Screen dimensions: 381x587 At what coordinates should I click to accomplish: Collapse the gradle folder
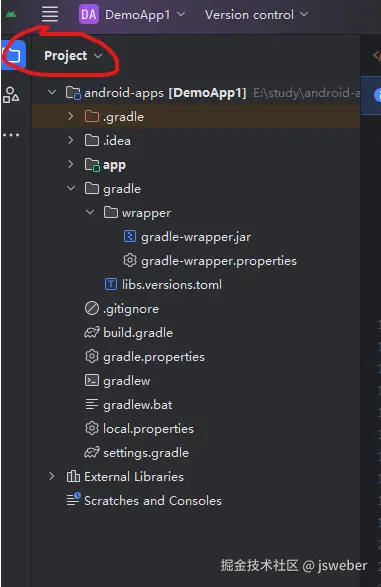[71, 188]
